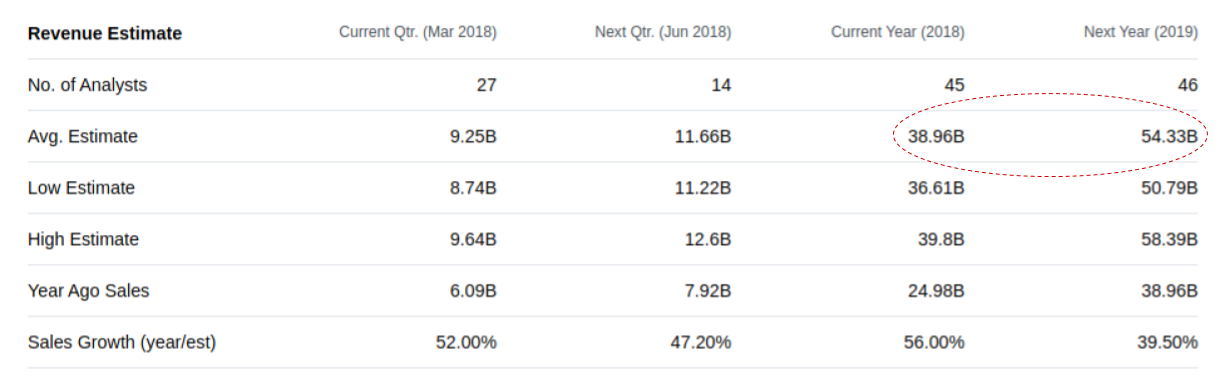
Task: Click the Low Estimate row label
Action: (81, 188)
